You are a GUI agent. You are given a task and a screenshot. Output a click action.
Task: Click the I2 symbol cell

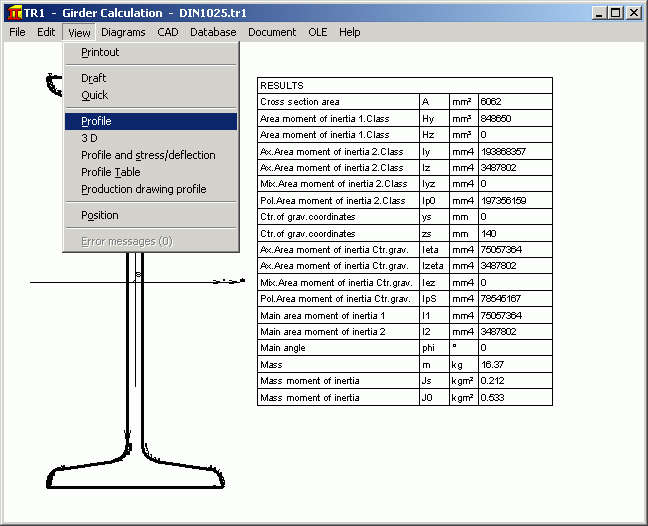(x=434, y=332)
